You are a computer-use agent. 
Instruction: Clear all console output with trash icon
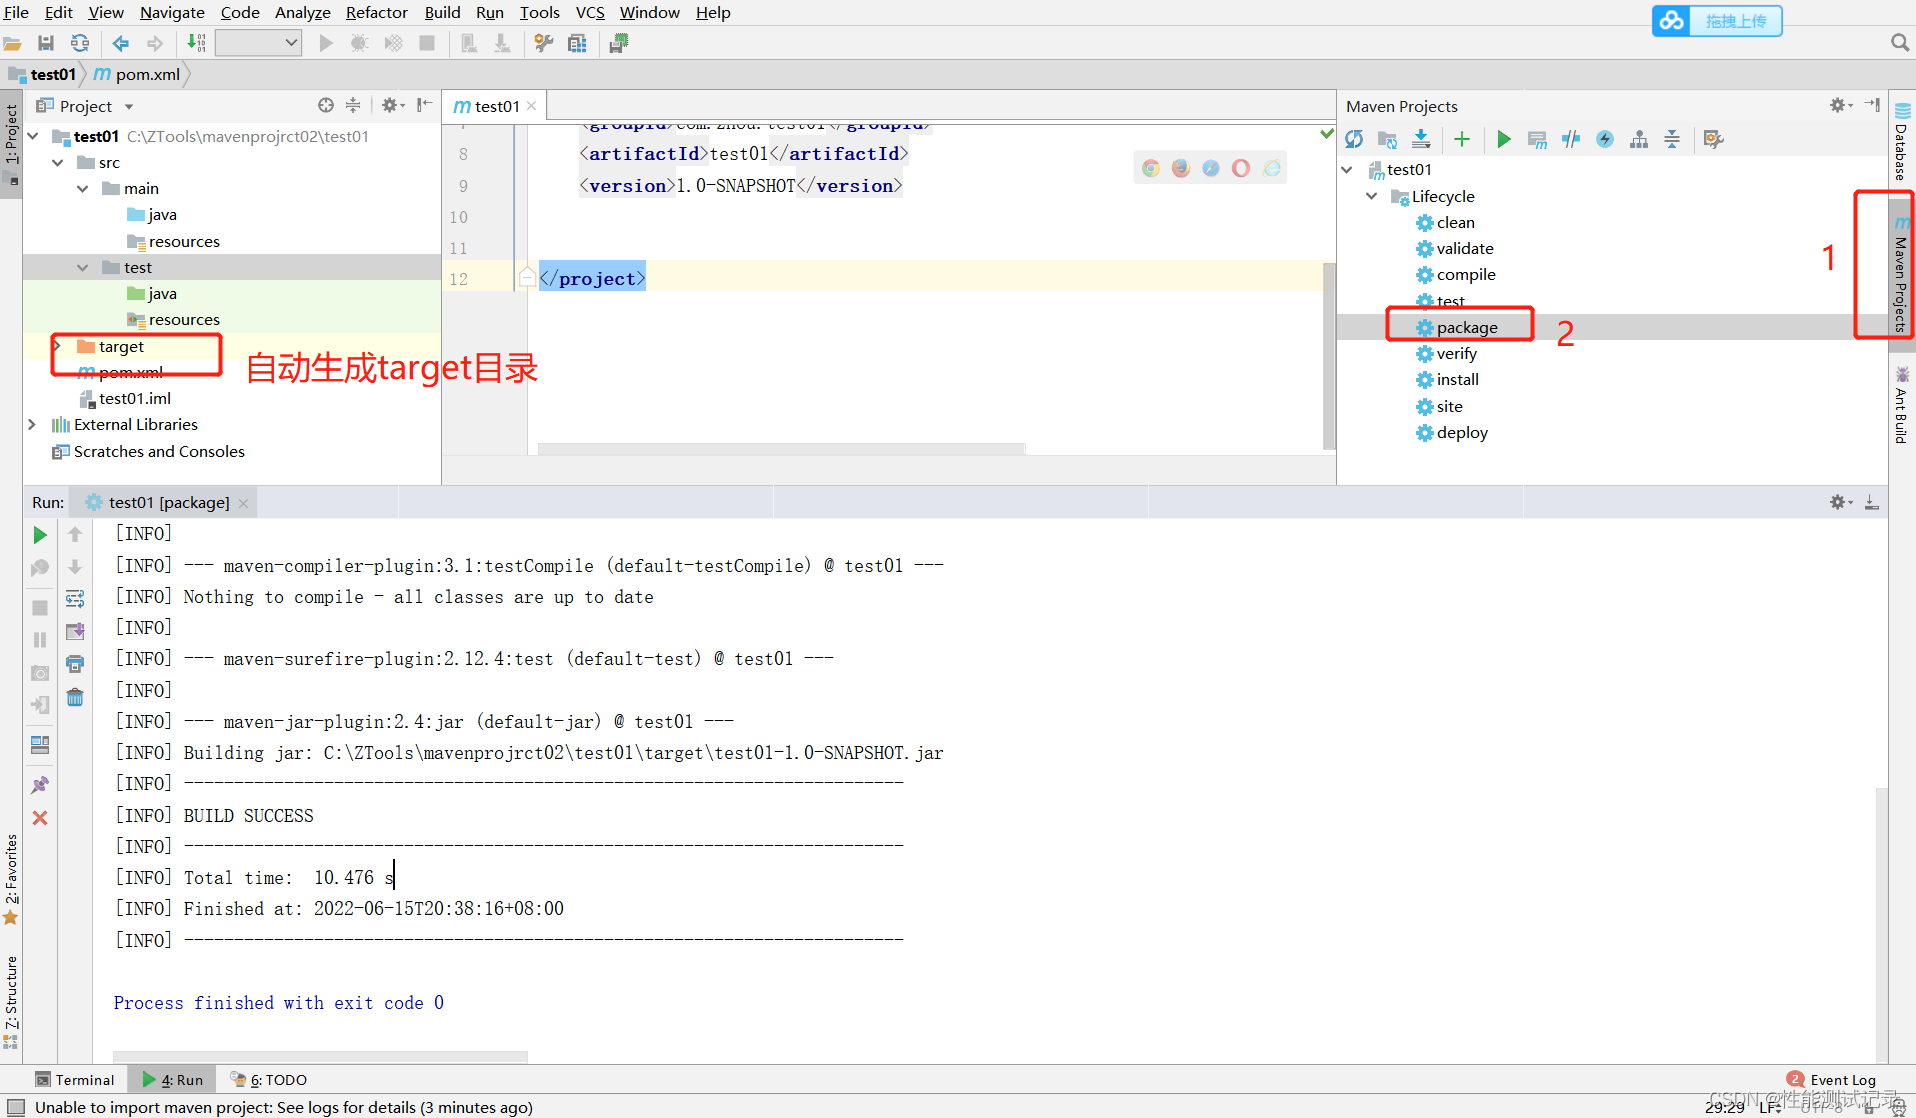(75, 697)
